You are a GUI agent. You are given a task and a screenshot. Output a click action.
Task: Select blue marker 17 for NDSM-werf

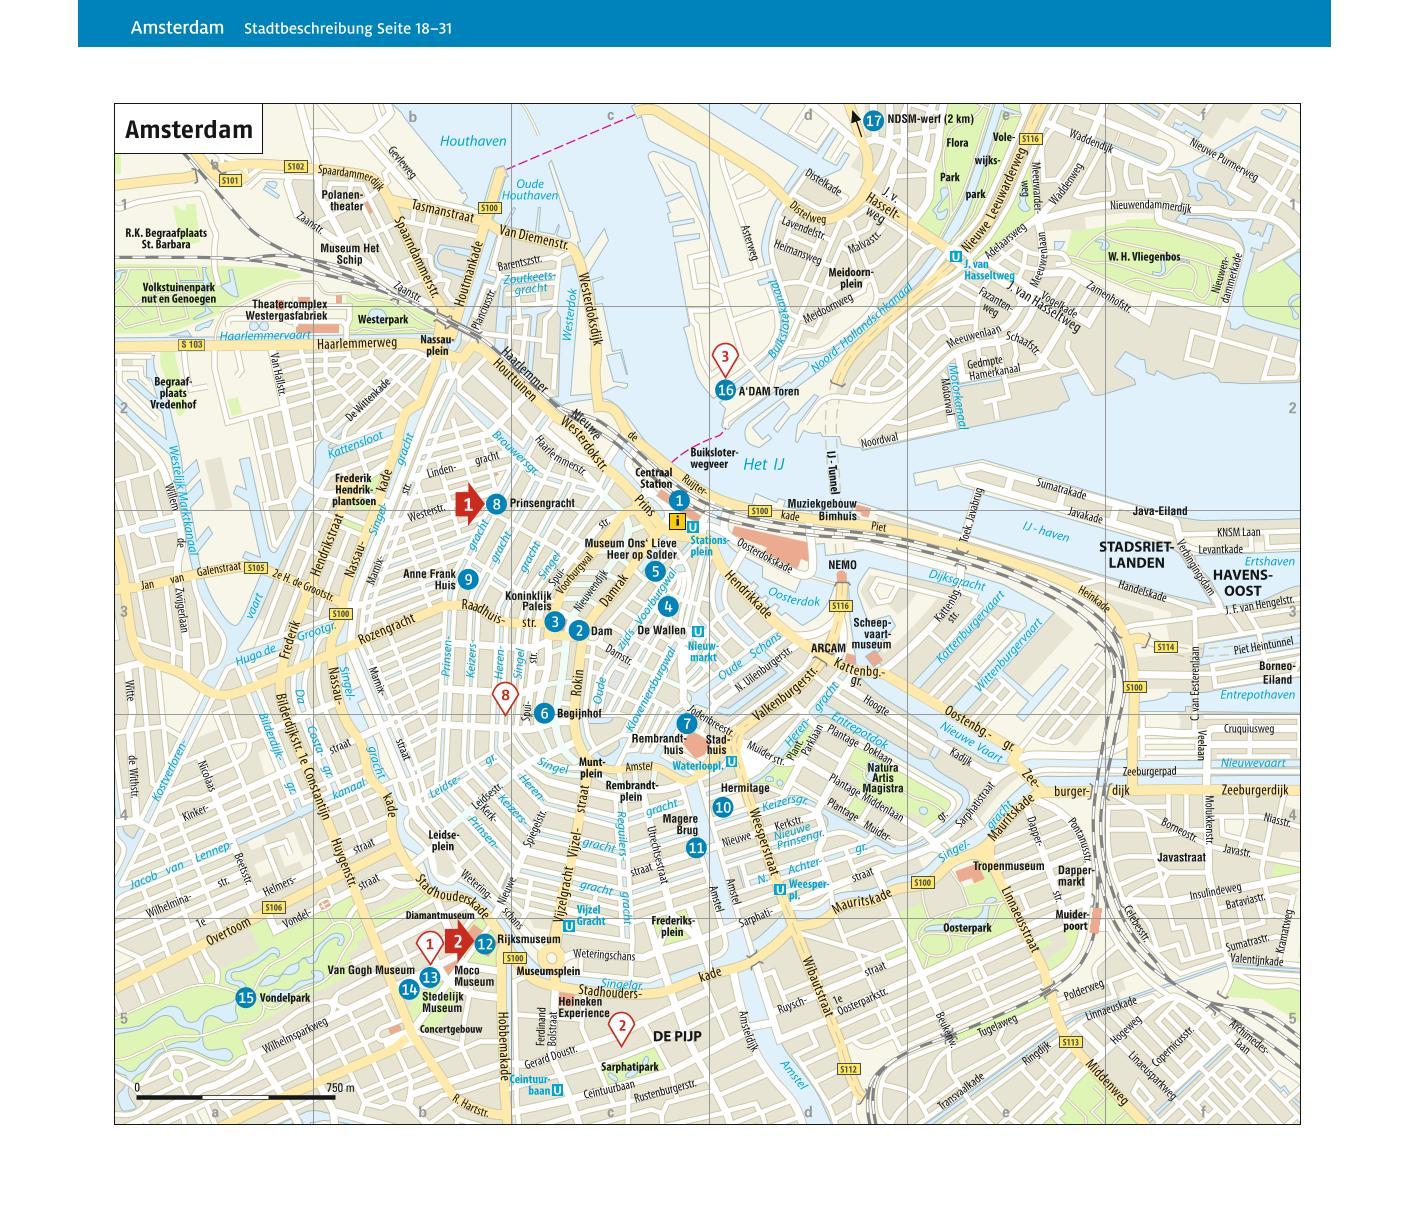click(x=873, y=121)
